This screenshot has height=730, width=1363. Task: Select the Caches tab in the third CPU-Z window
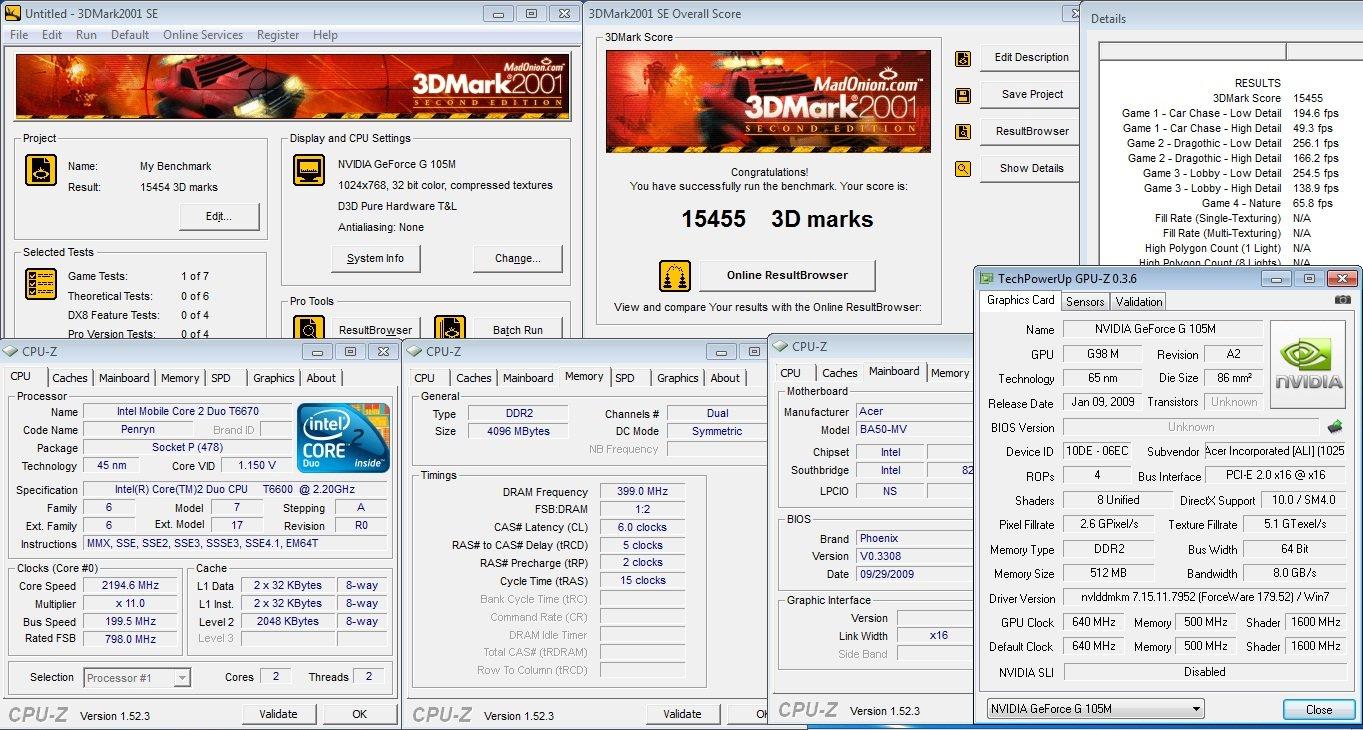pyautogui.click(x=840, y=373)
